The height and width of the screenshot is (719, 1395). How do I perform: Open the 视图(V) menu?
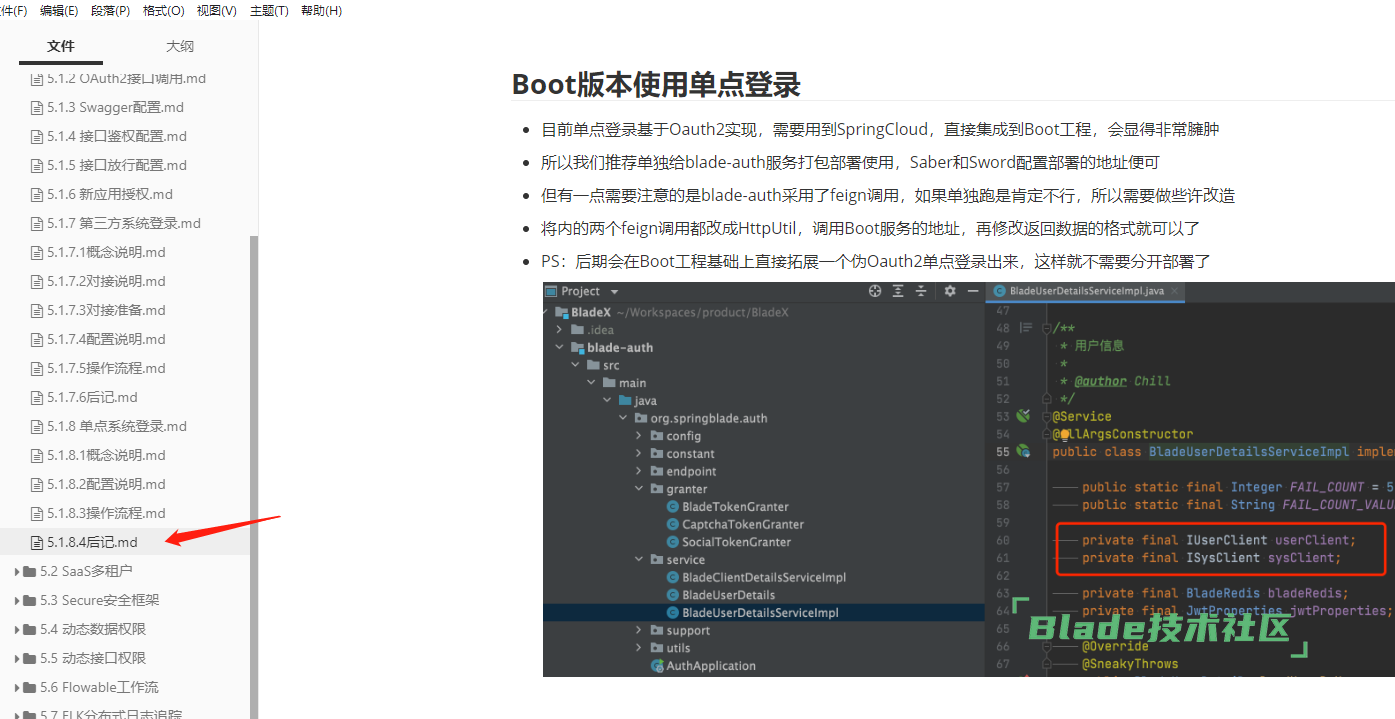[x=217, y=10]
